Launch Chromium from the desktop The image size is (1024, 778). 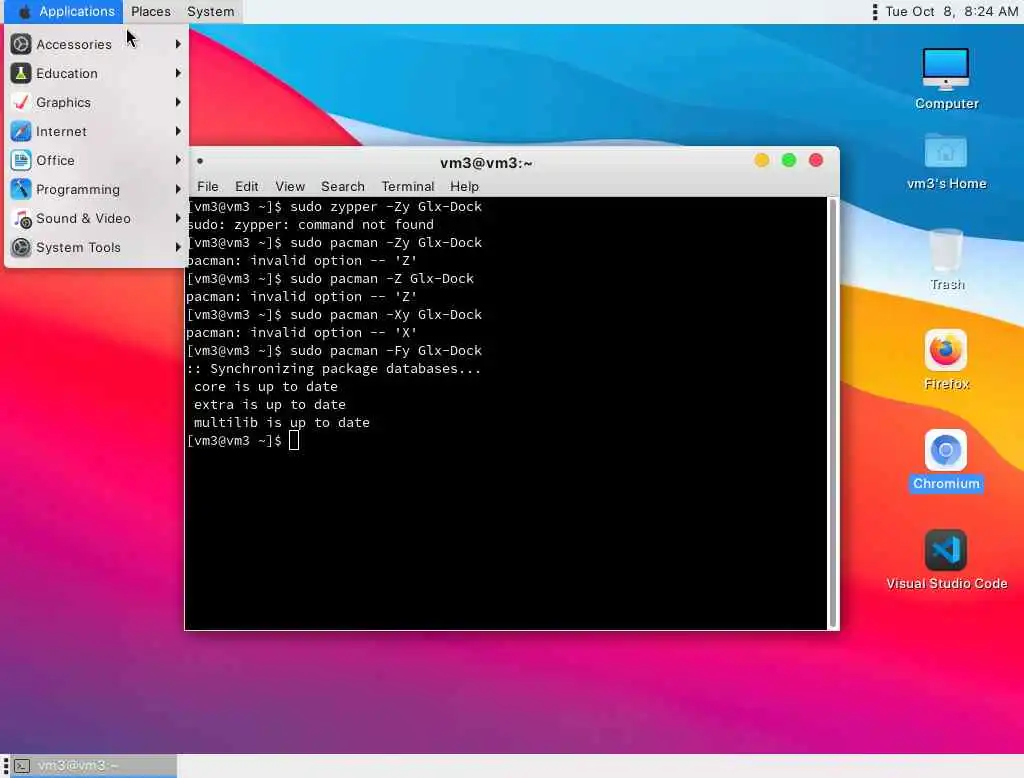coord(946,450)
